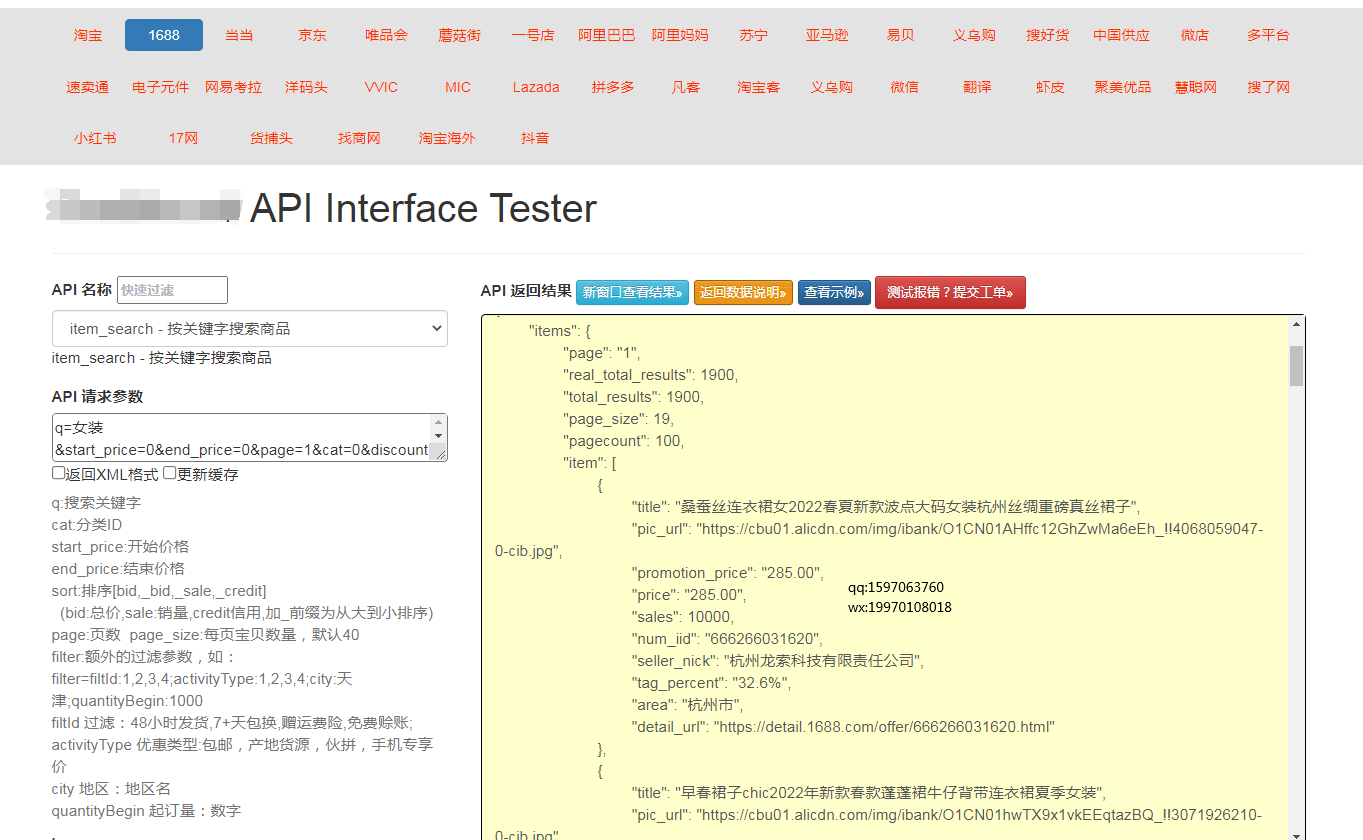Click the result panel scrollbar thumb
This screenshot has width=1363, height=840.
point(1296,366)
